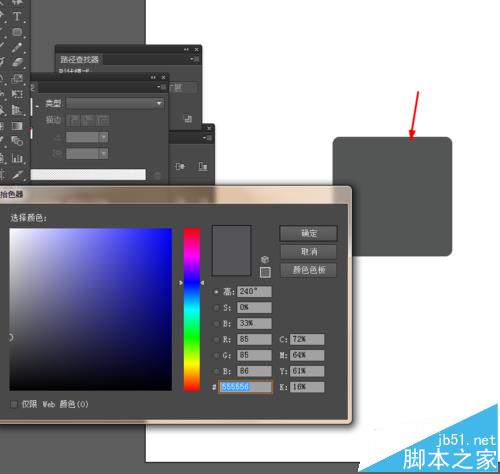Click the Y field showing 61%
This screenshot has height=474, width=500.
point(307,371)
